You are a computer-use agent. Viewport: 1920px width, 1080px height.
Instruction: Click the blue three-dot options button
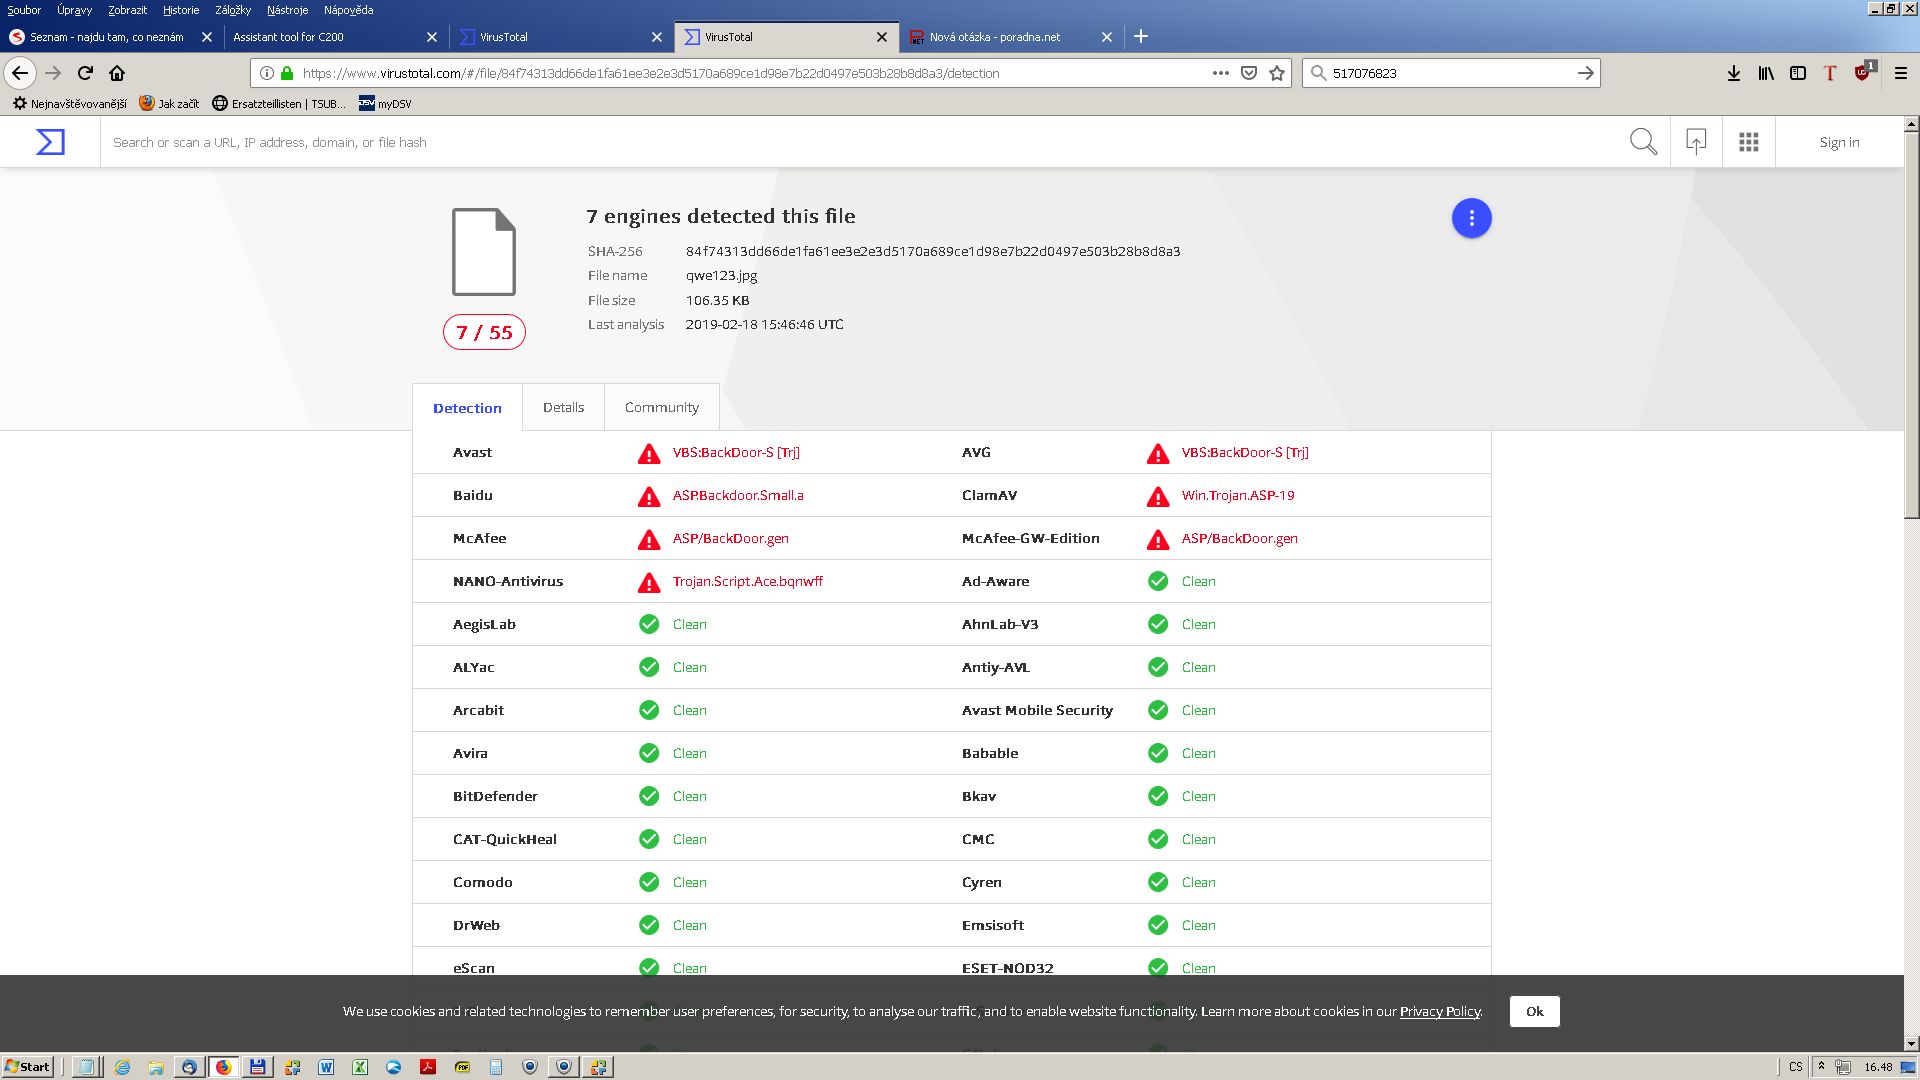[x=1471, y=218]
